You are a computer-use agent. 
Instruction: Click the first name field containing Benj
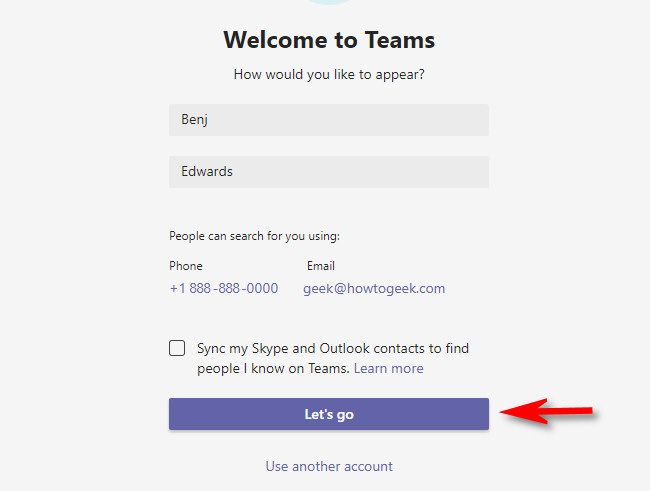click(x=329, y=120)
